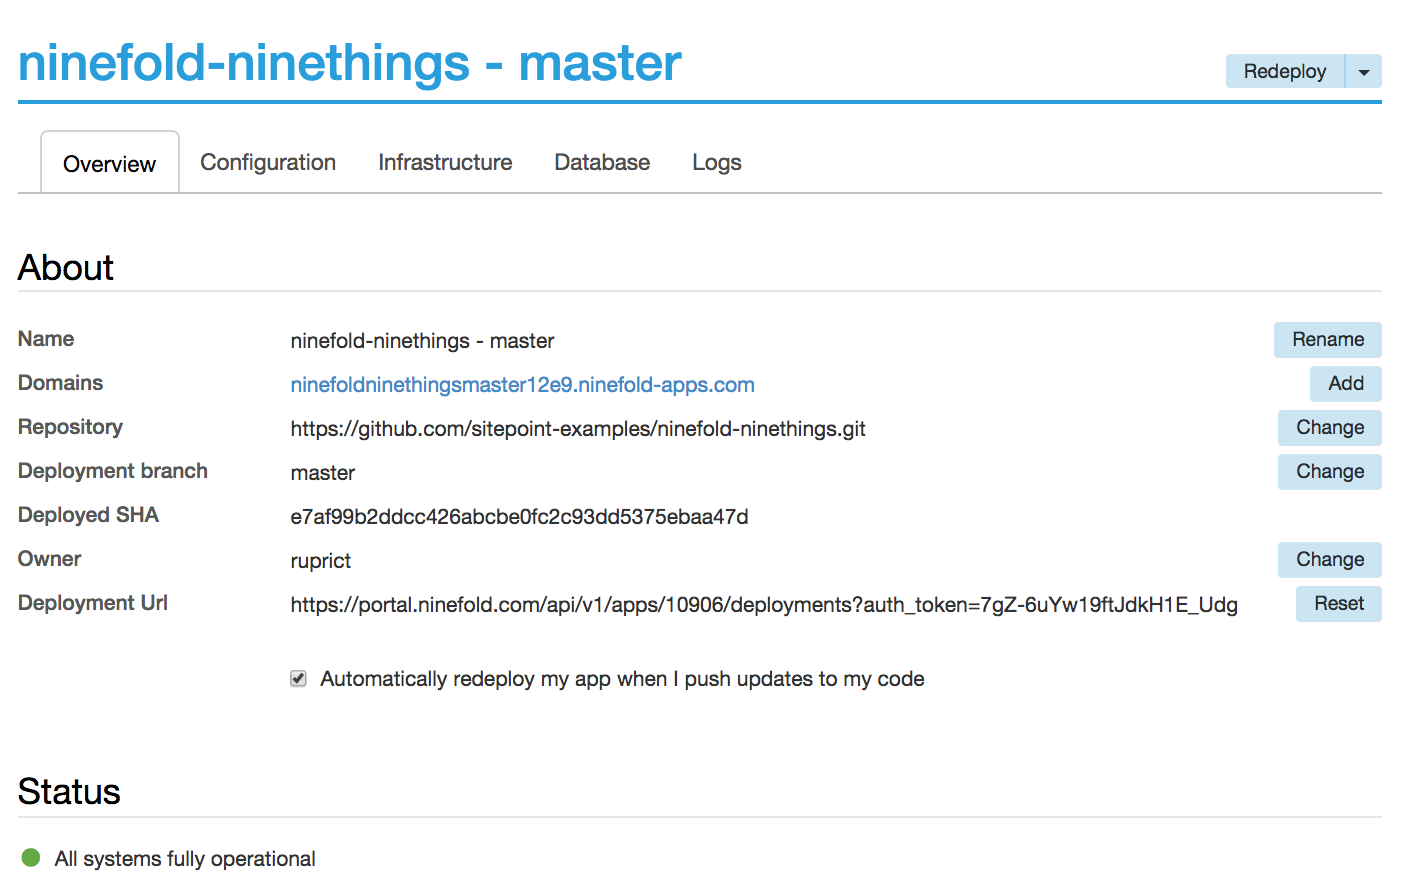Reset the Deployment Url token
Image resolution: width=1404 pixels, height=888 pixels.
(1338, 603)
